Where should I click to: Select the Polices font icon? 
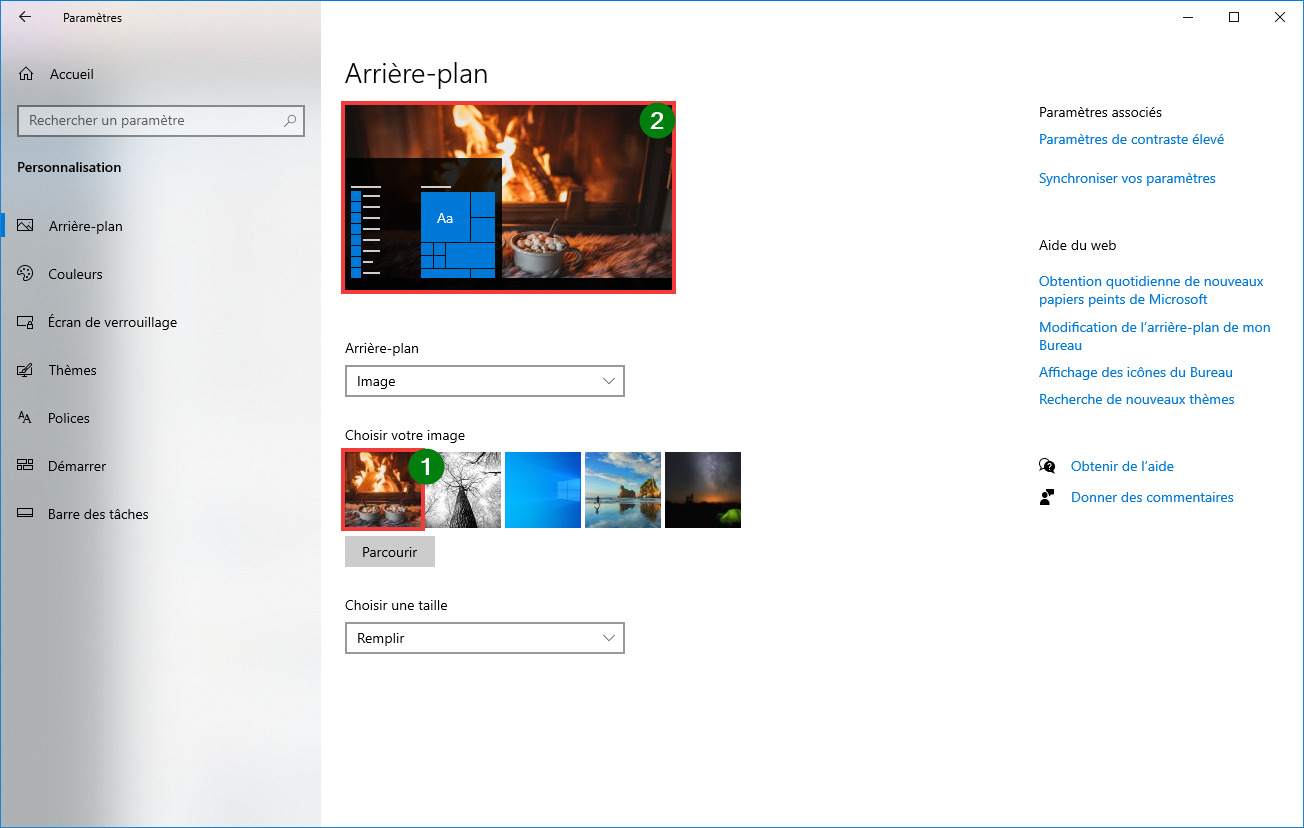[26, 418]
